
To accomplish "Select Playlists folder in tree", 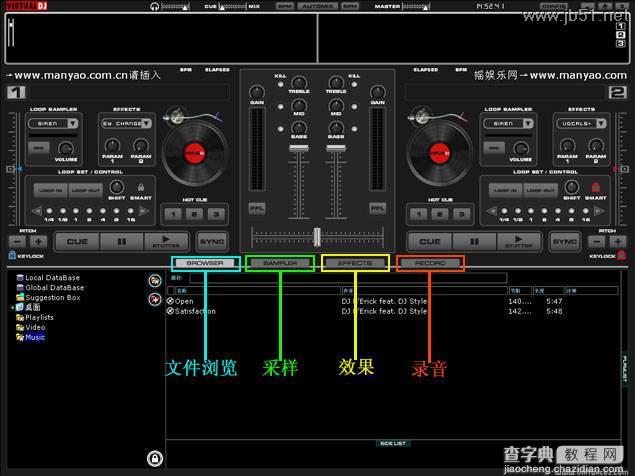I will [39, 317].
